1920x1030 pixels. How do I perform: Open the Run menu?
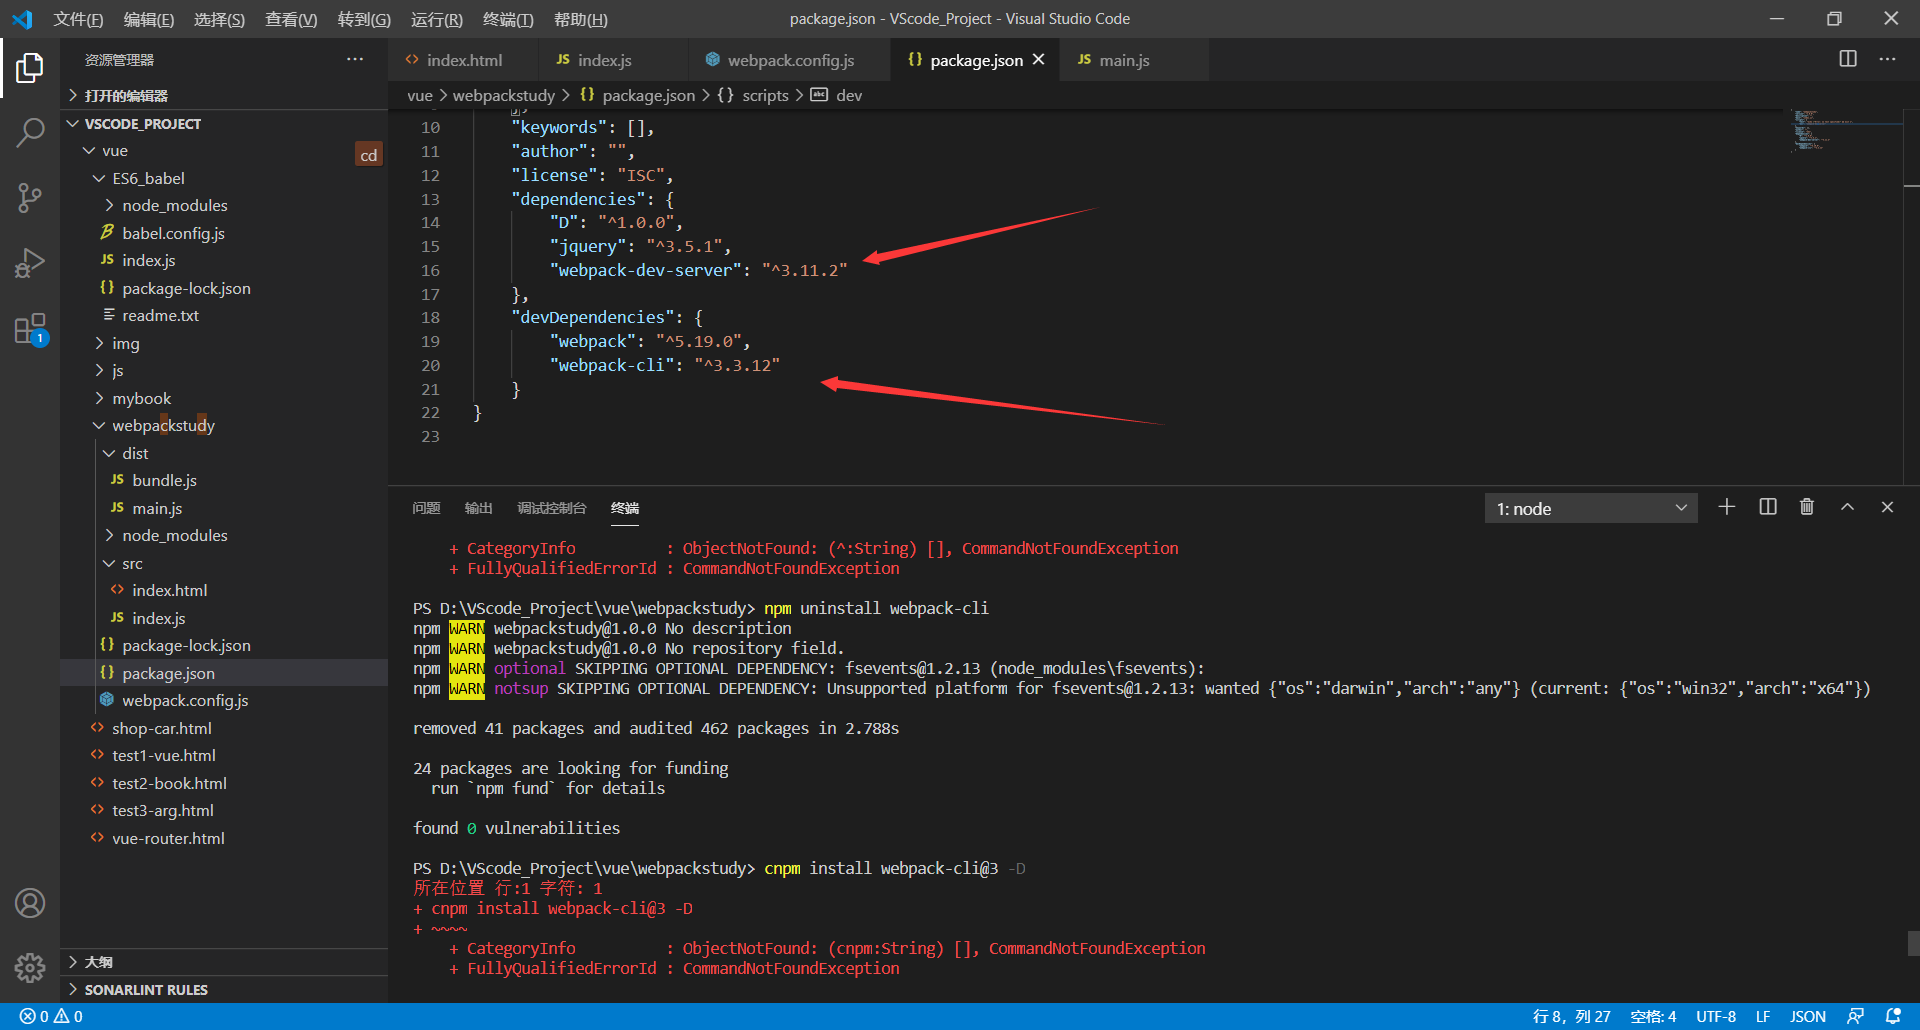point(437,19)
